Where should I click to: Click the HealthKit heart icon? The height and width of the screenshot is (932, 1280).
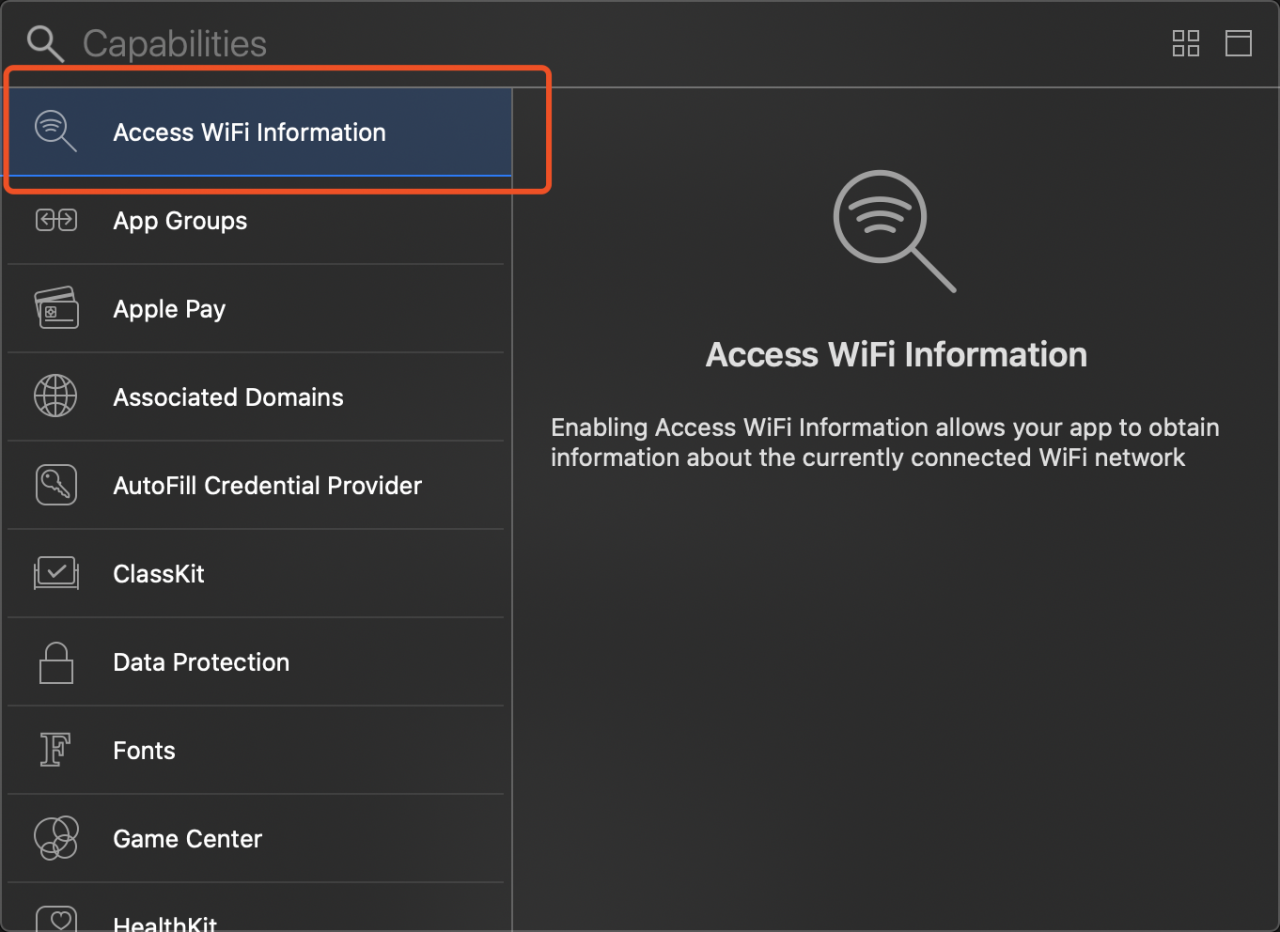(56, 919)
